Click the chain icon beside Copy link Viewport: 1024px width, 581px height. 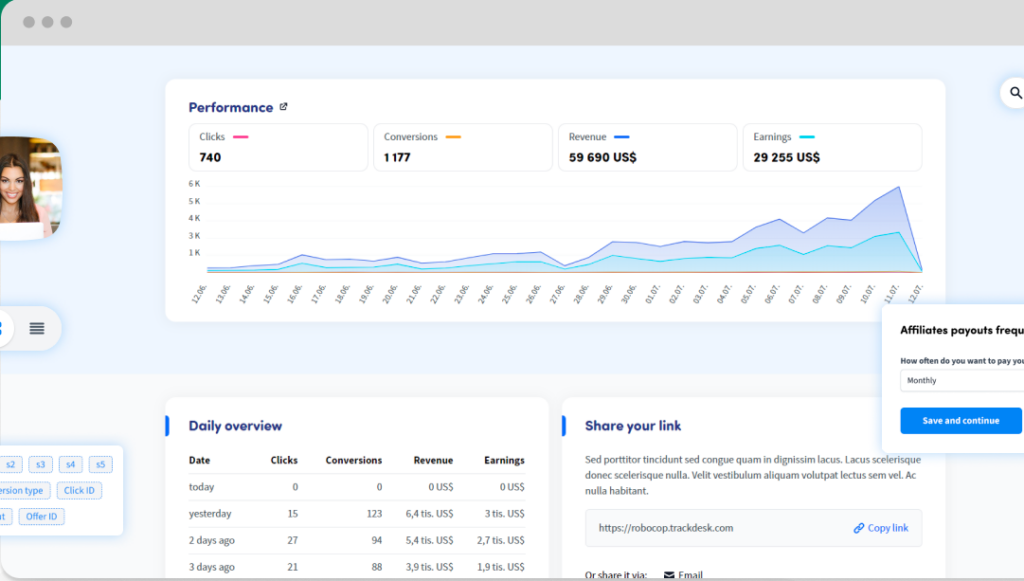click(x=859, y=528)
